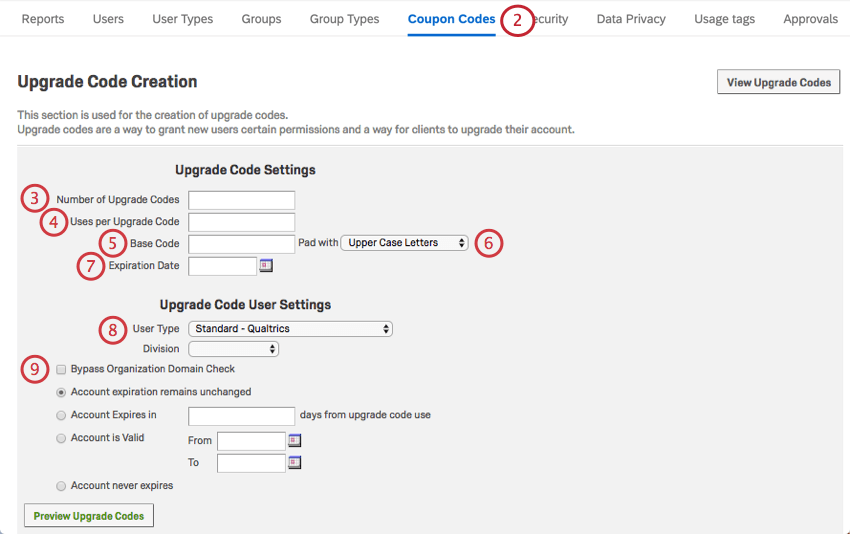Click the View Upgrade Codes button
Viewport: 850px width, 534px height.
pyautogui.click(x=778, y=82)
